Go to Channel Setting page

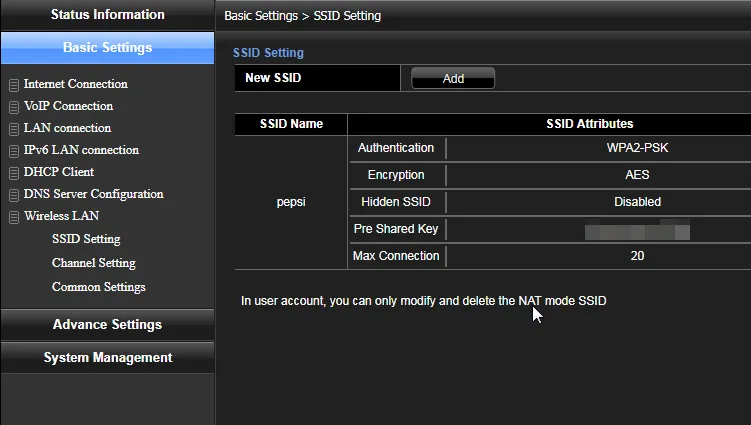93,263
